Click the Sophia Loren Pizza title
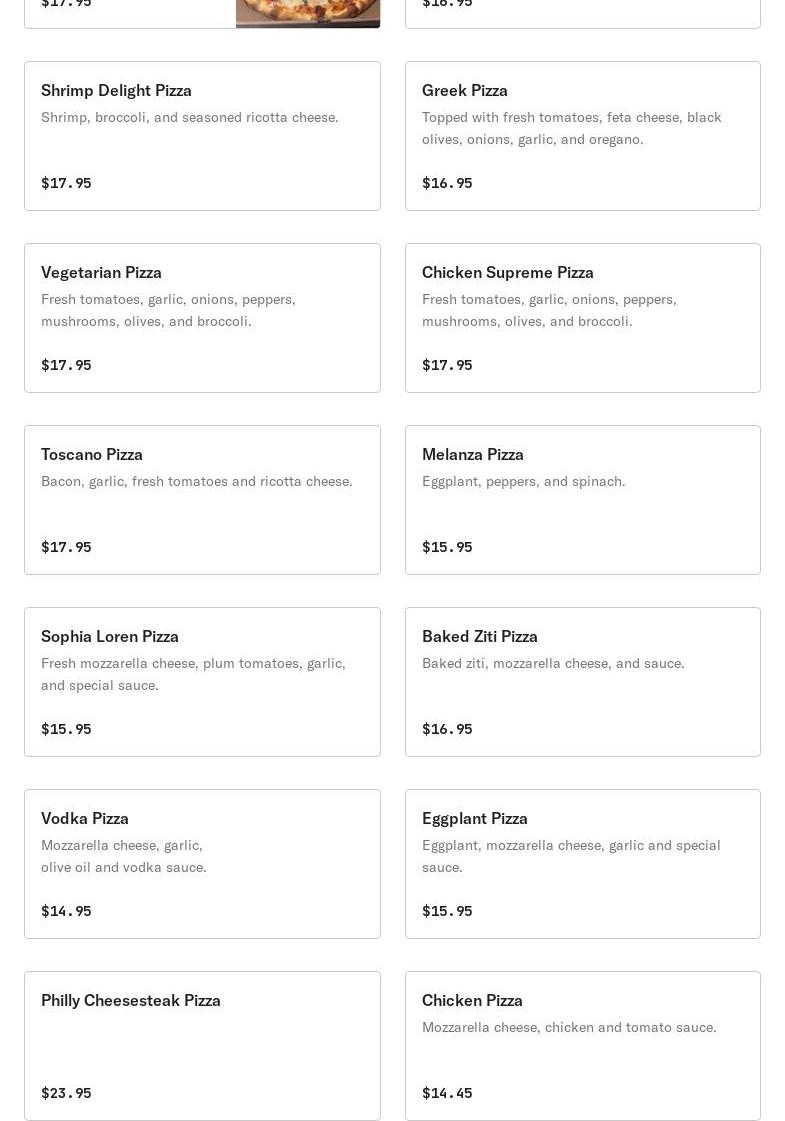This screenshot has height=1121, width=785. pyautogui.click(x=110, y=636)
